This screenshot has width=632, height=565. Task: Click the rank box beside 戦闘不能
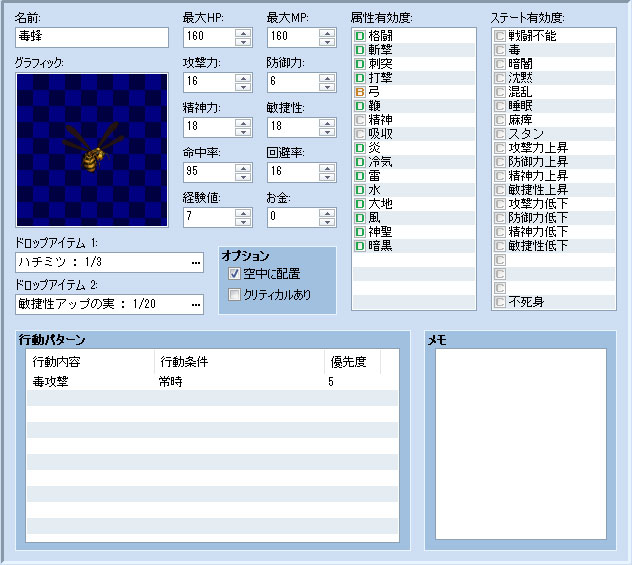pos(500,36)
